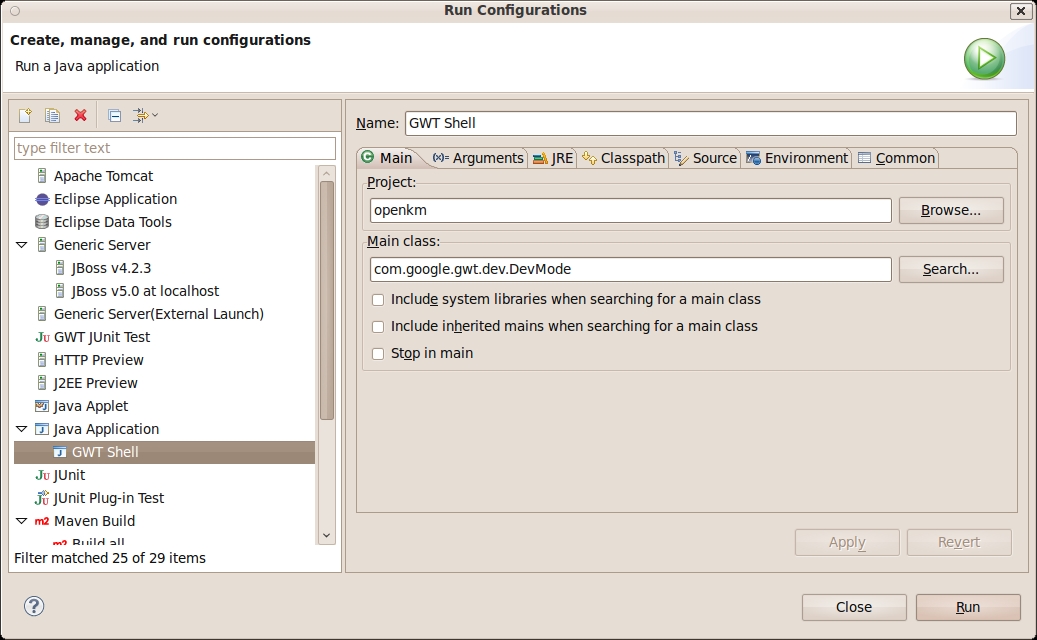Delete selected launch configuration with red X

81,116
